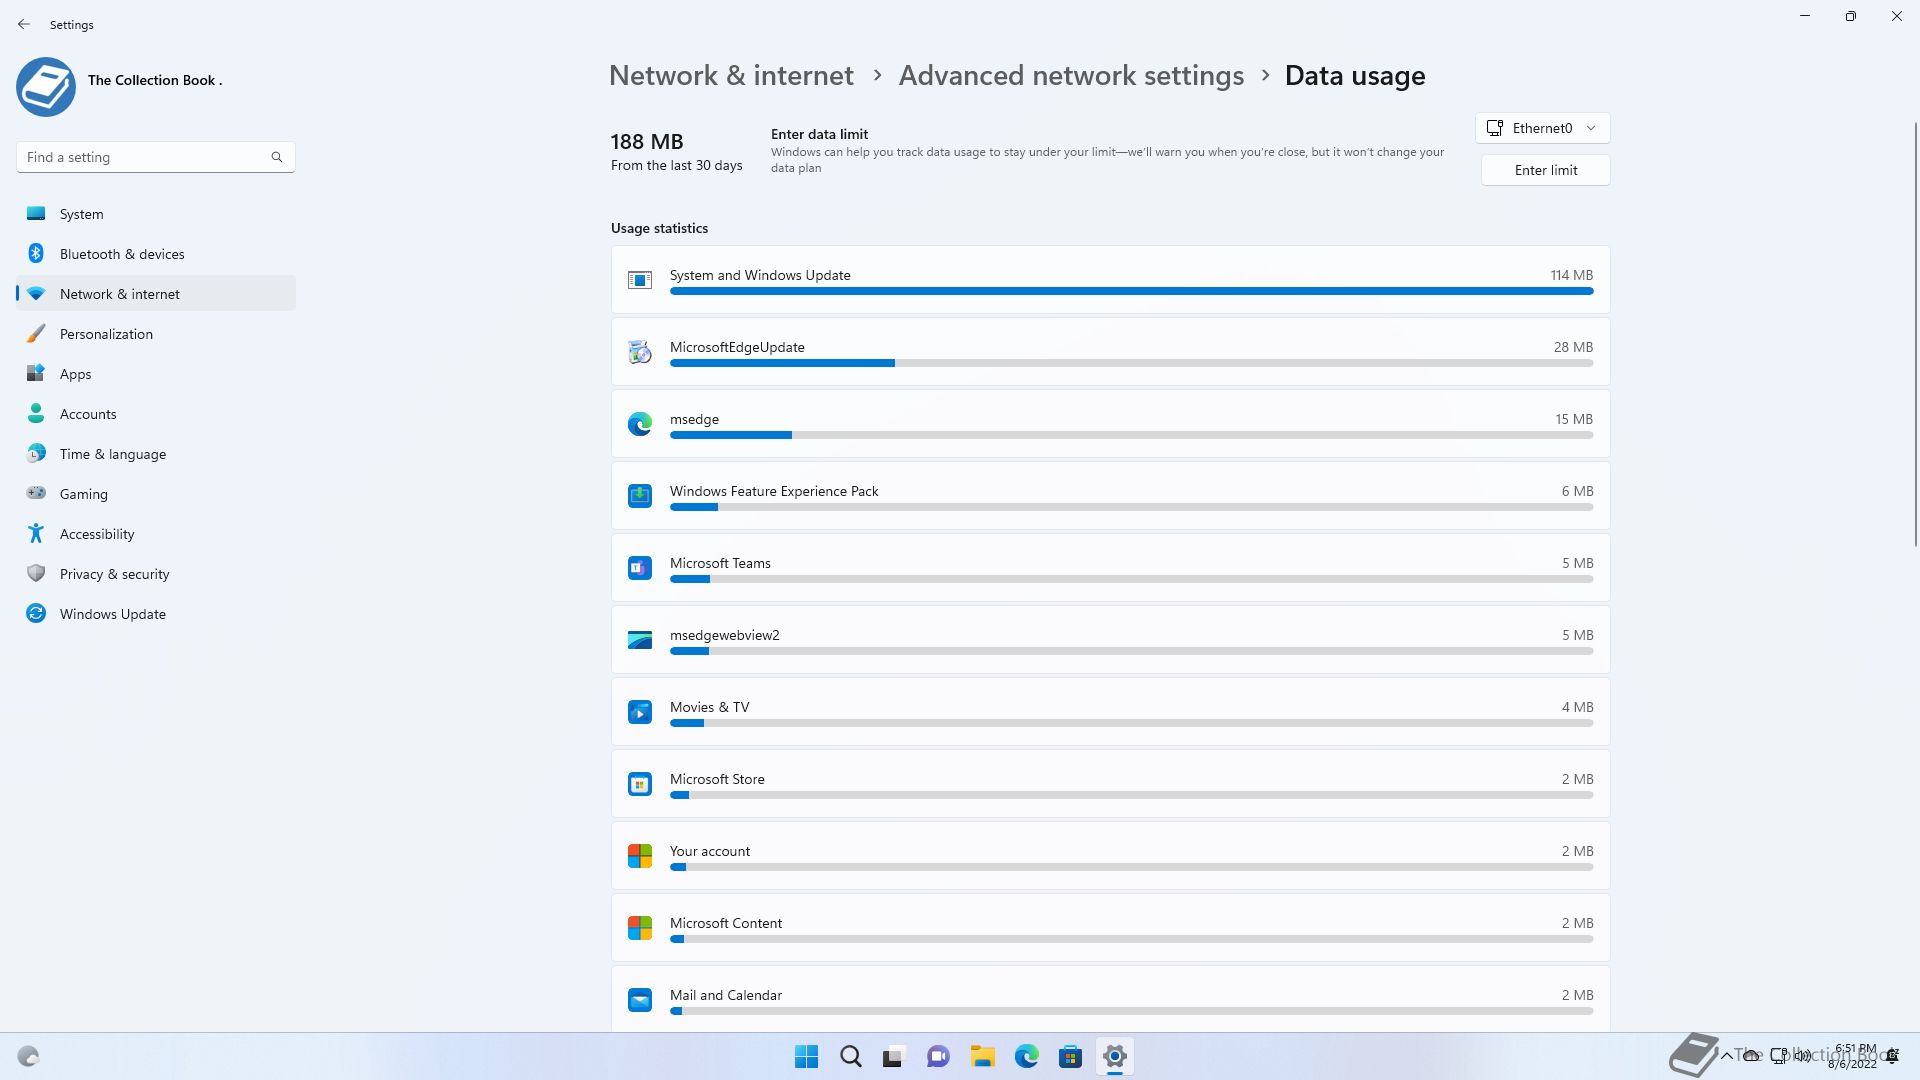Open taskbar Search

click(851, 1056)
